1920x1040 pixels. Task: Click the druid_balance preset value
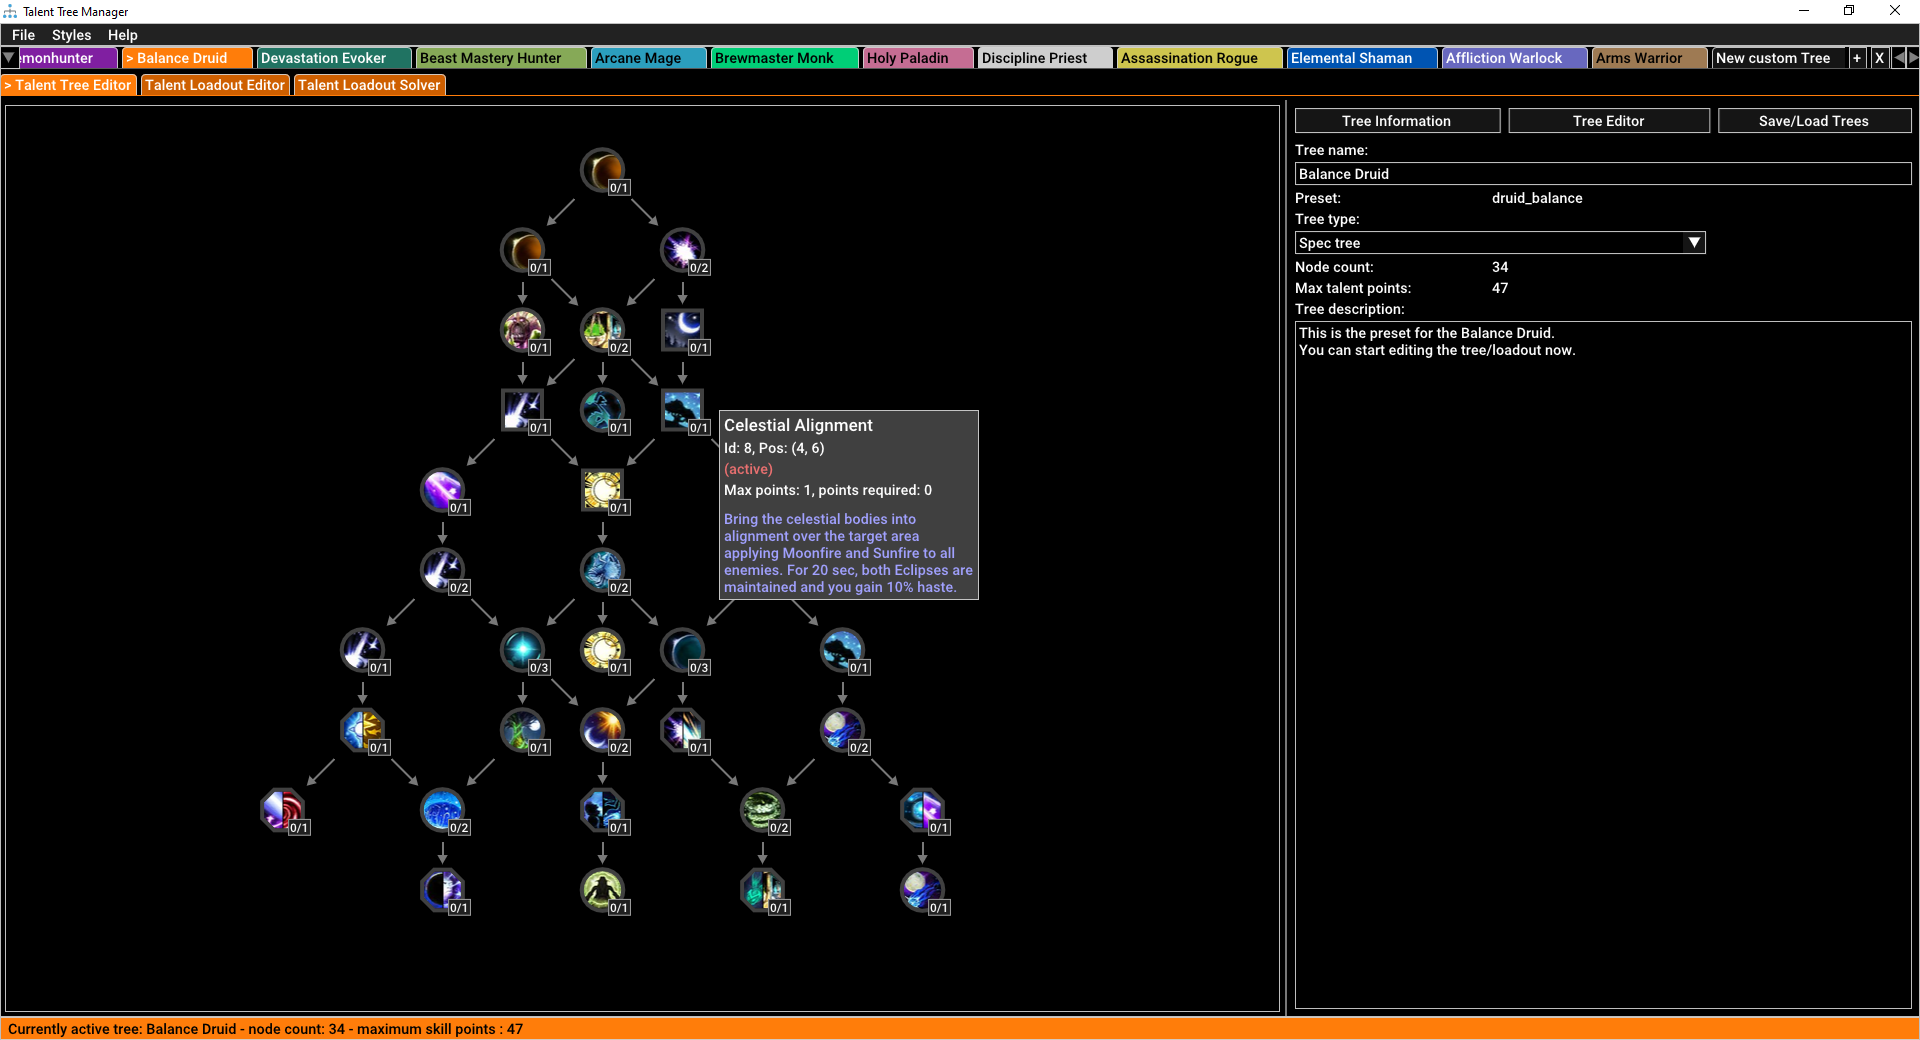1537,198
